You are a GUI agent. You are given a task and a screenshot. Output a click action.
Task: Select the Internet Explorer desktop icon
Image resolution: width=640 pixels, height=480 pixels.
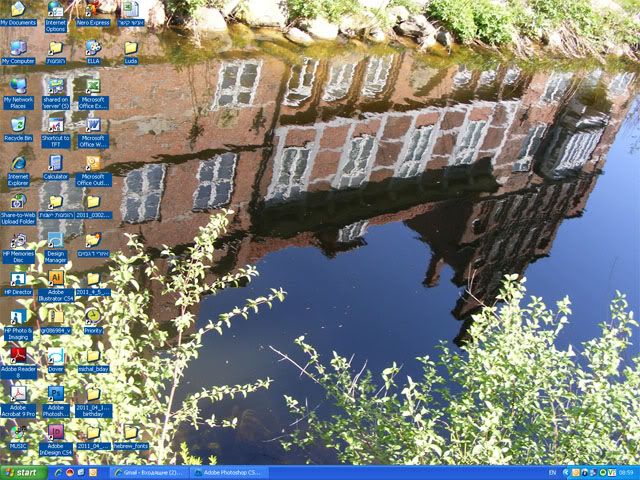coord(18,163)
